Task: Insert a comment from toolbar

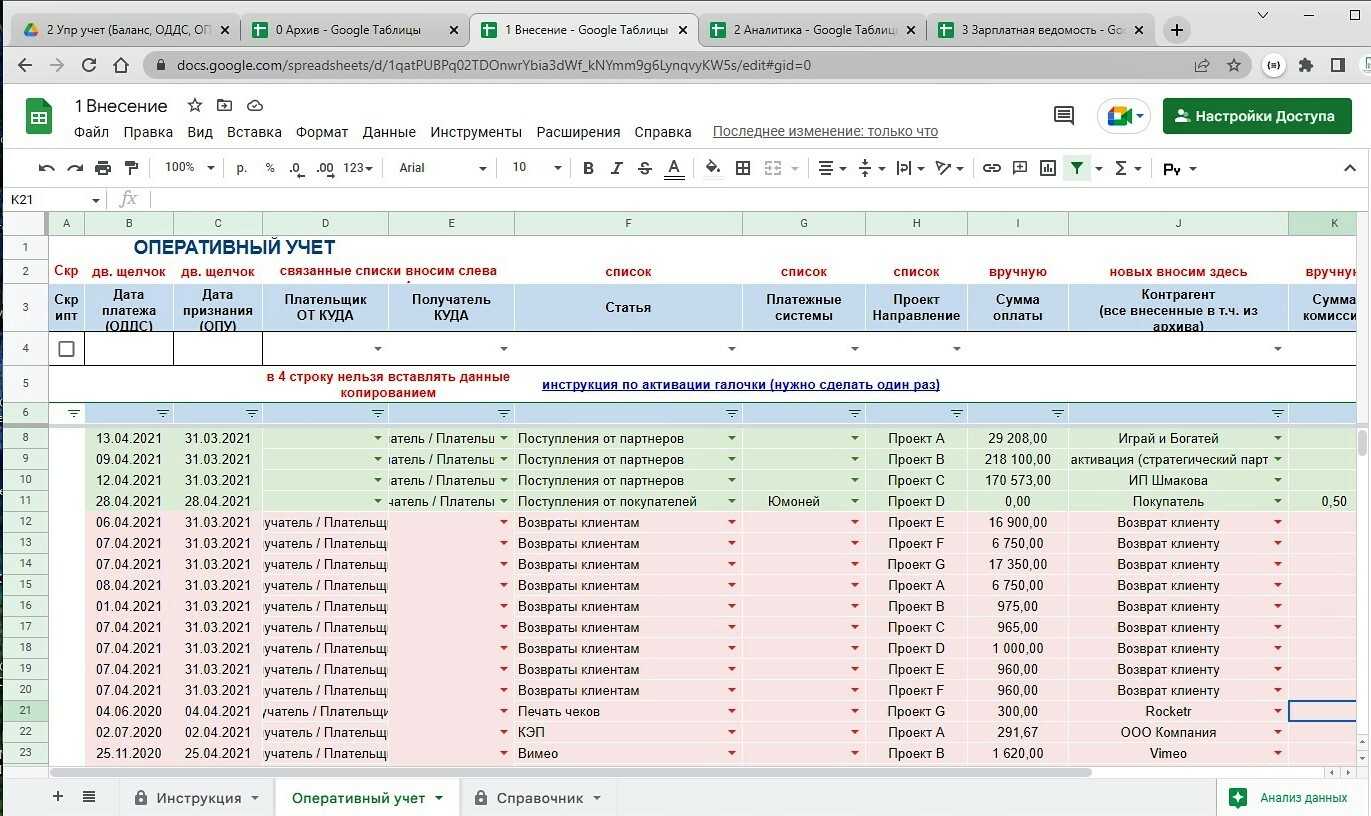Action: click(1020, 168)
